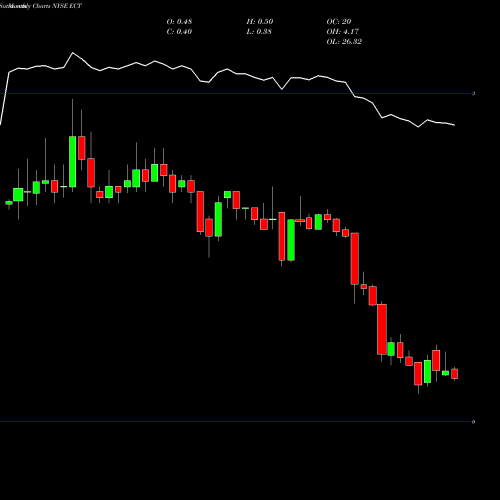Click the tallest green candlestick at the chart's peak
The height and width of the screenshot is (500, 500).
point(72,162)
